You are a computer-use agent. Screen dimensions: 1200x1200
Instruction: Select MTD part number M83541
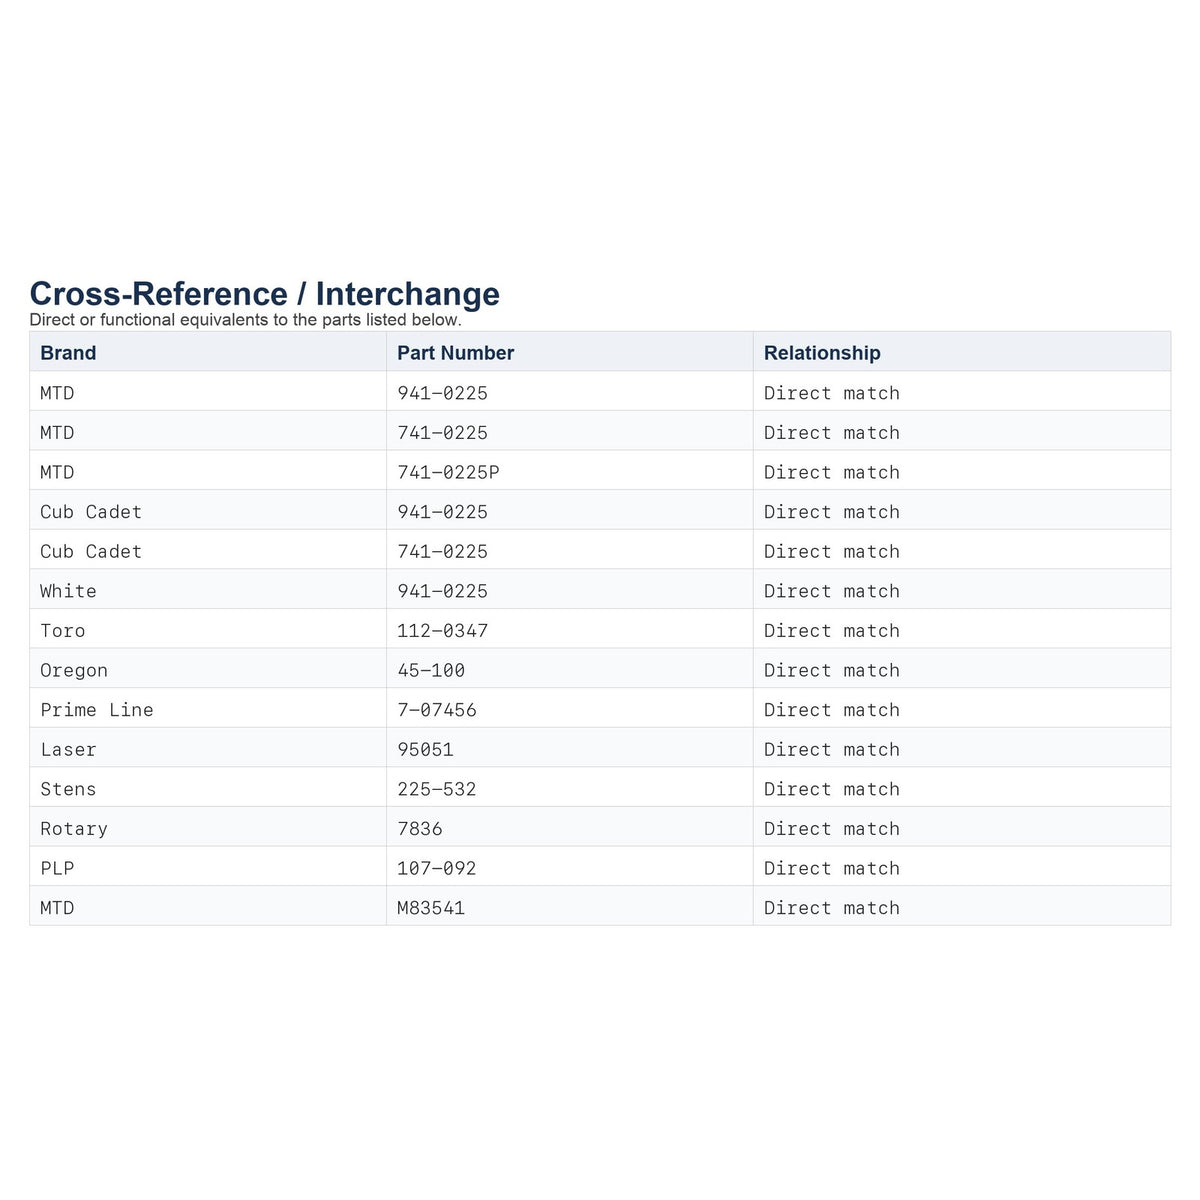[431, 908]
